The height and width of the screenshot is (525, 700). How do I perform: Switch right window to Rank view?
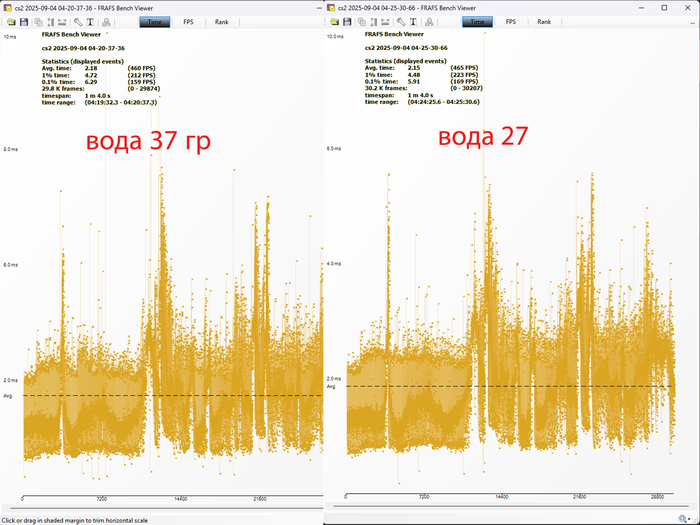pos(544,21)
